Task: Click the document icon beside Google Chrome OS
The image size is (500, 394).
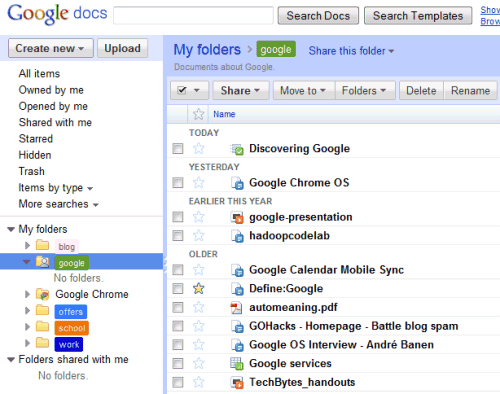Action: (237, 183)
